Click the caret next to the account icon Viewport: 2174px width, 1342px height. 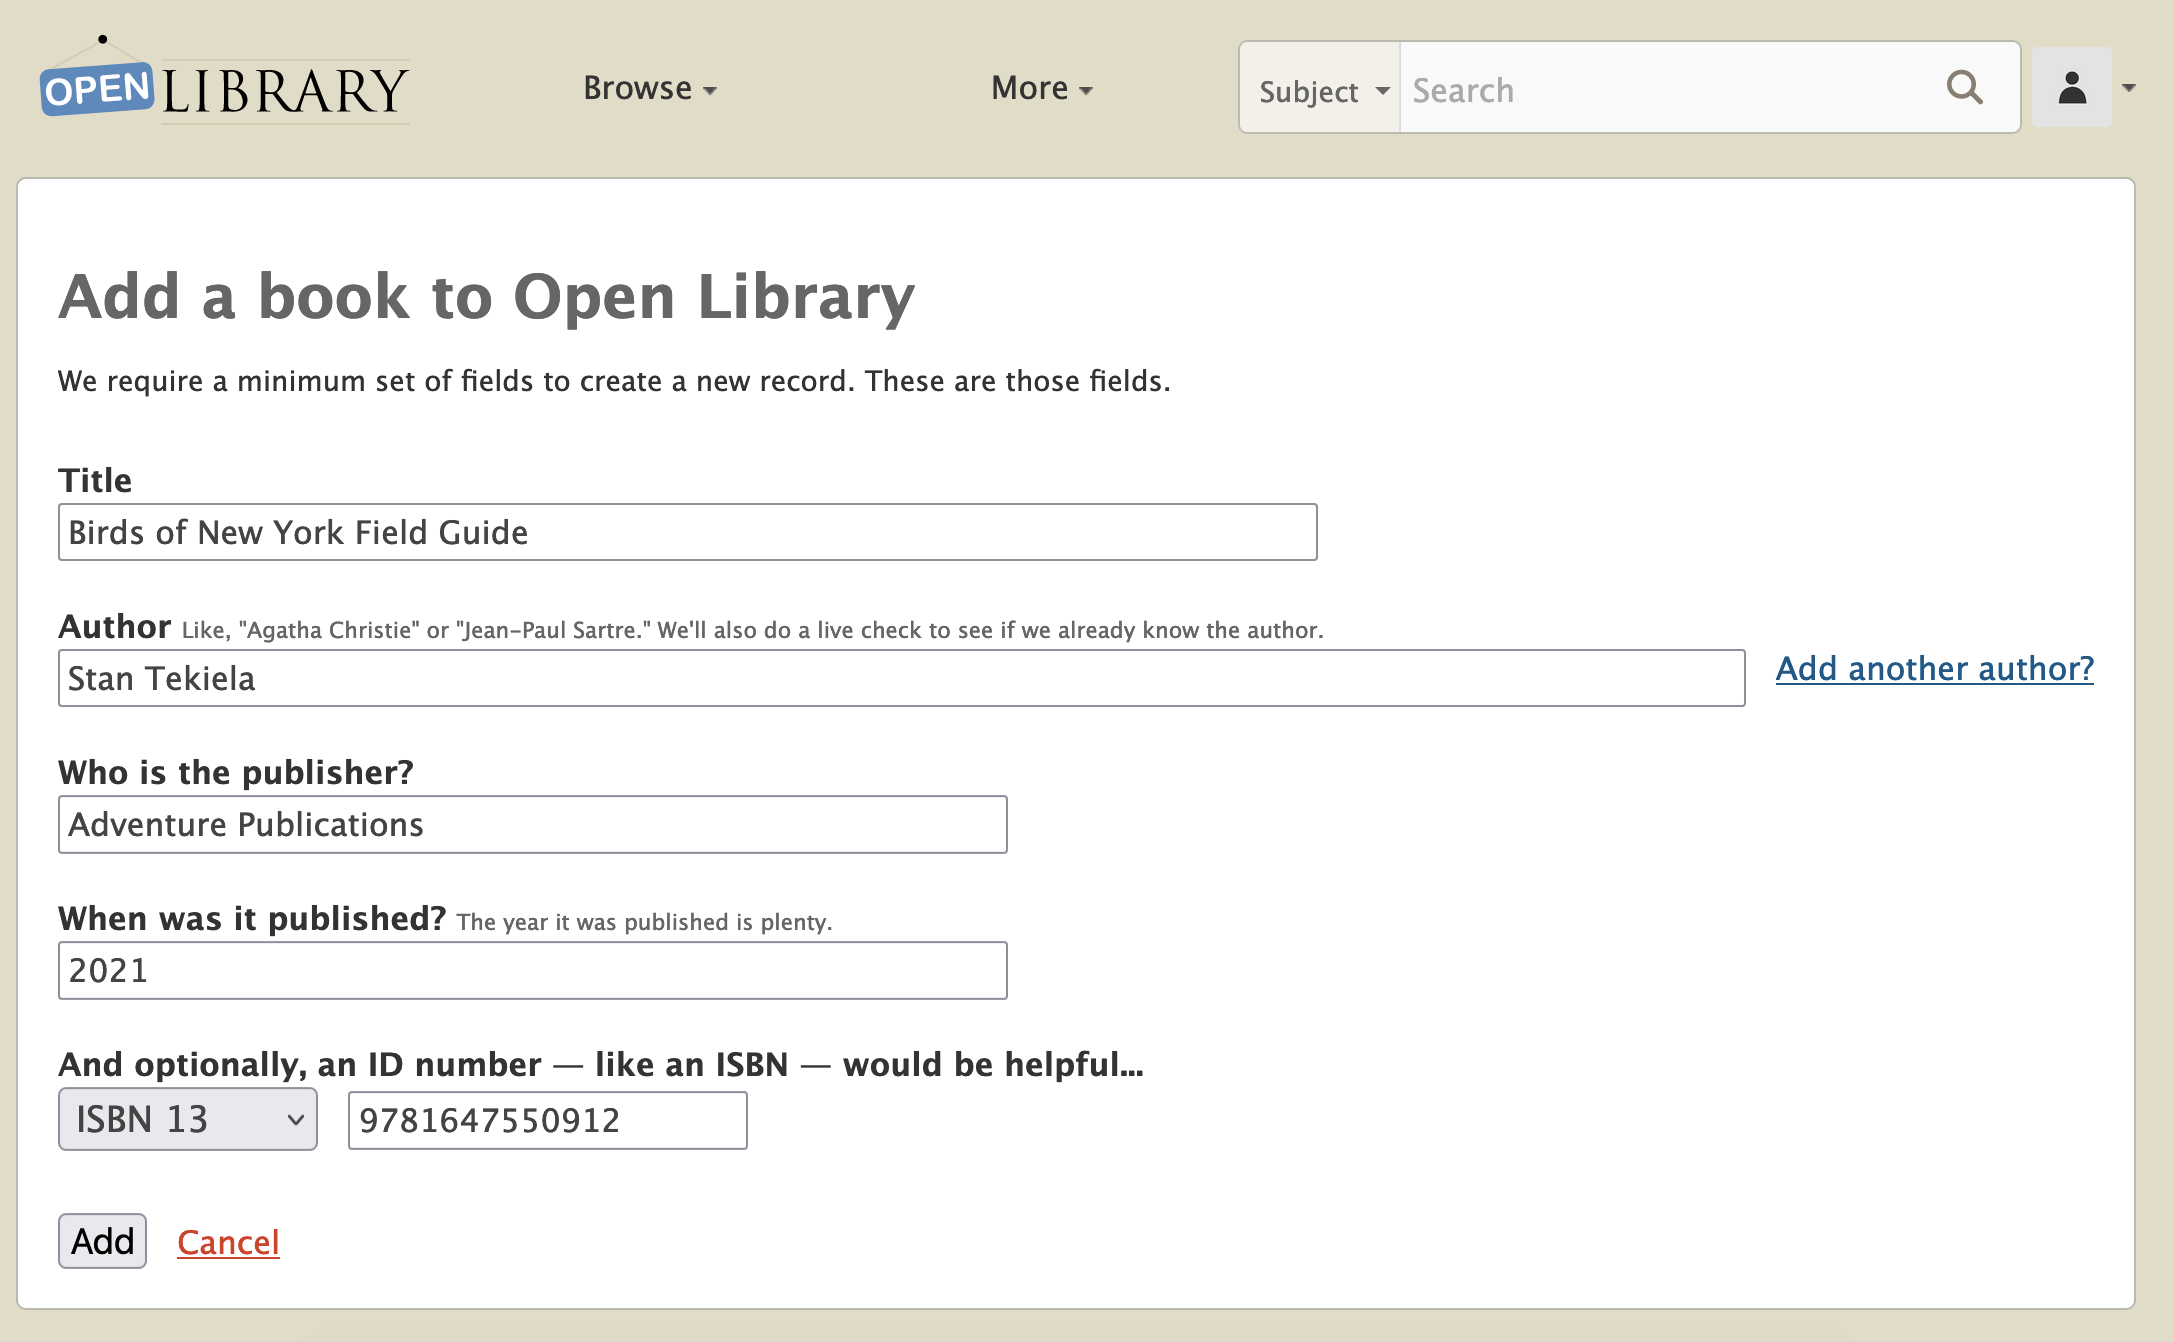click(x=2128, y=87)
